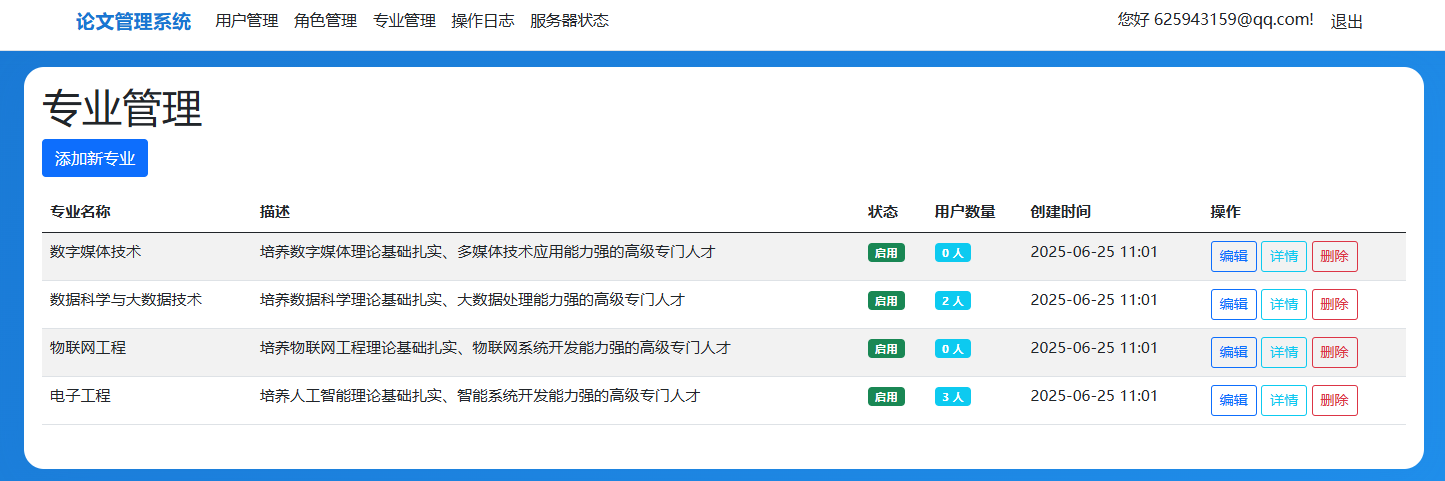Screen dimensions: 1445x481
Task: Click the 状态 column header
Action: coord(883,212)
